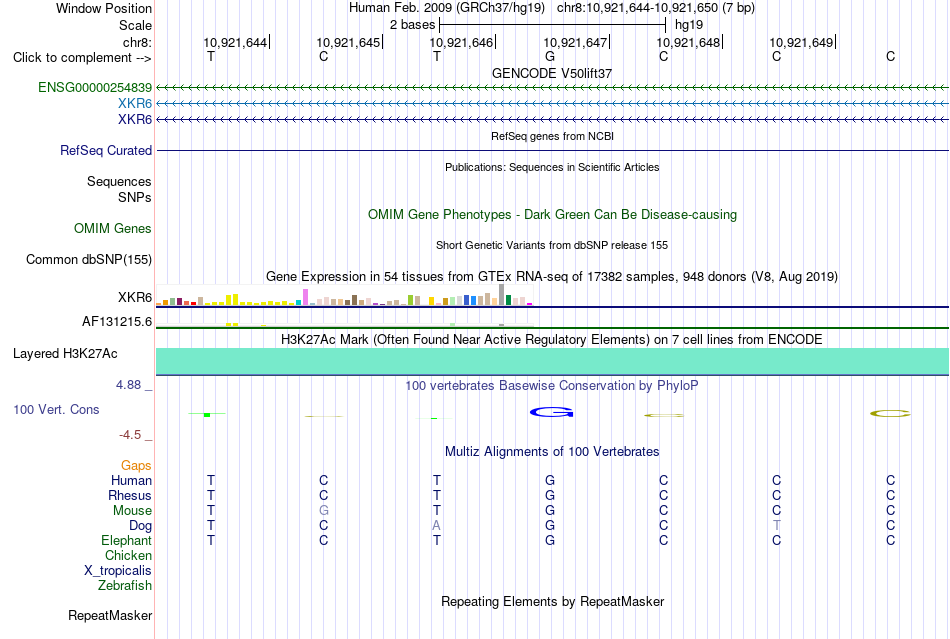Click 'Repeating Elements by RepeatMasker' title
Image resolution: width=950 pixels, height=639 pixels.
(552, 601)
